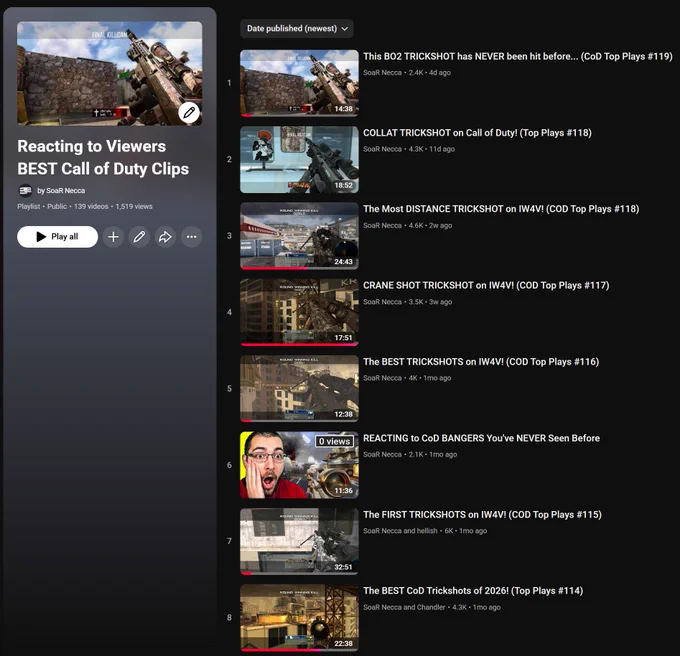Share the playlist with the arrow icon
The height and width of the screenshot is (656, 680).
(x=165, y=237)
